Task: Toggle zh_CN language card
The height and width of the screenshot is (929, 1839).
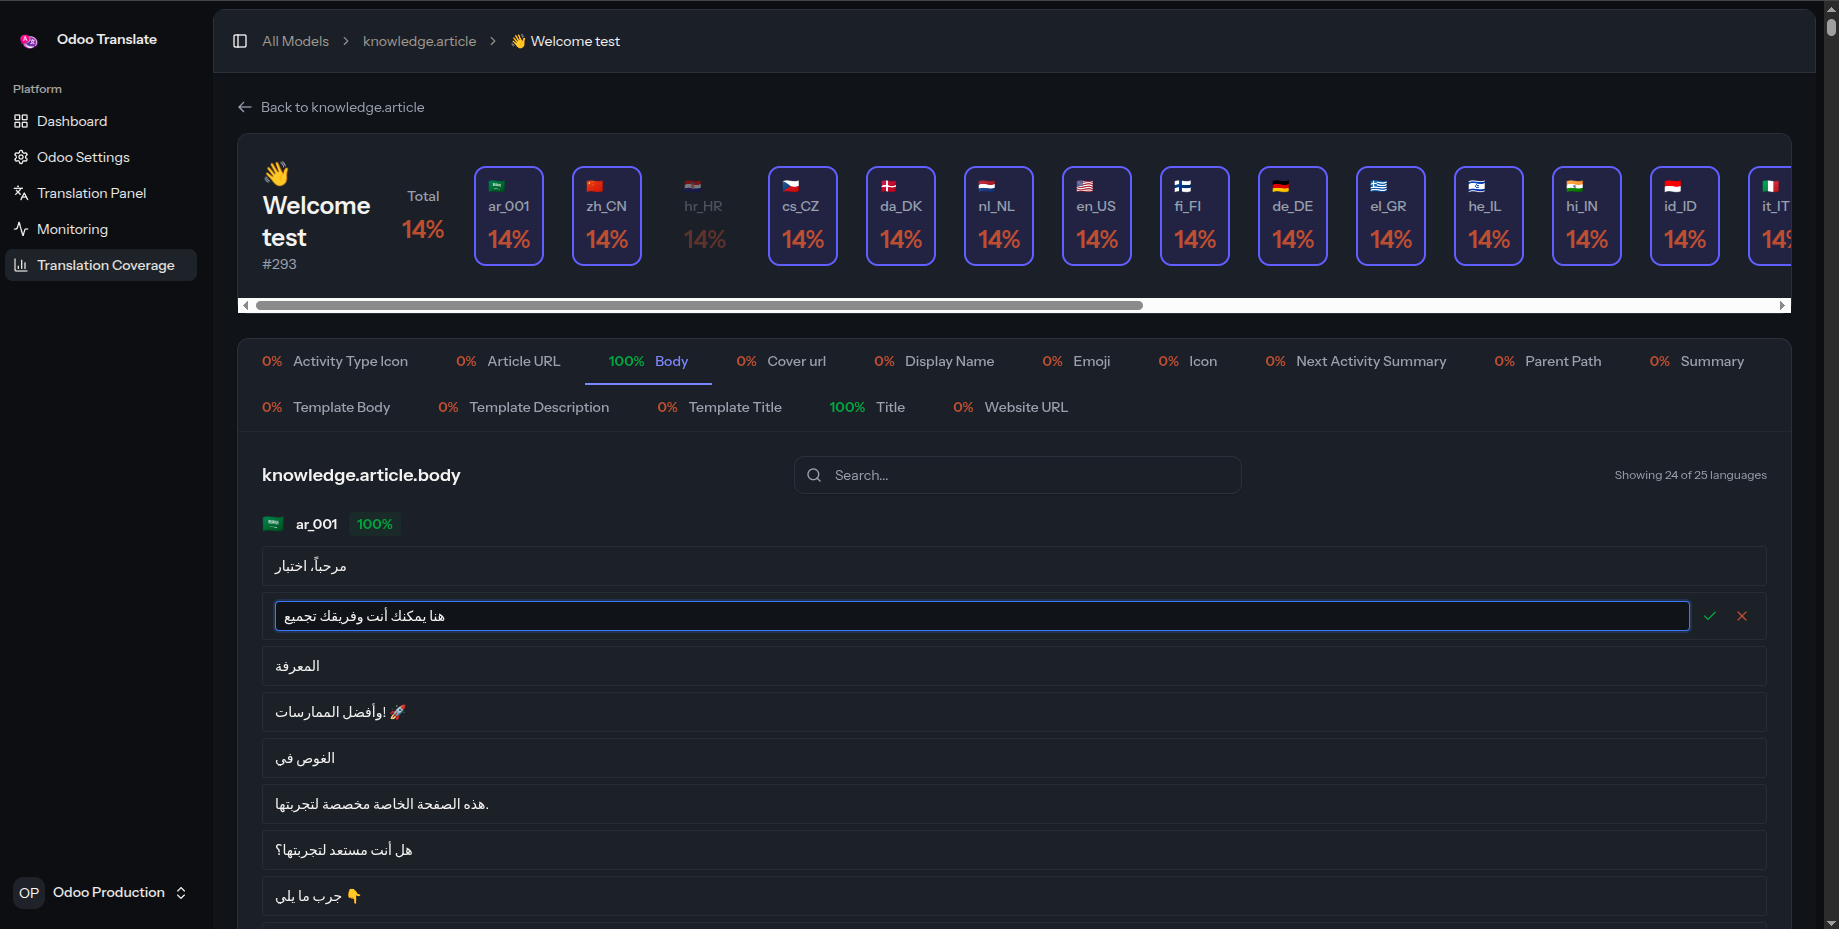Action: coord(607,216)
